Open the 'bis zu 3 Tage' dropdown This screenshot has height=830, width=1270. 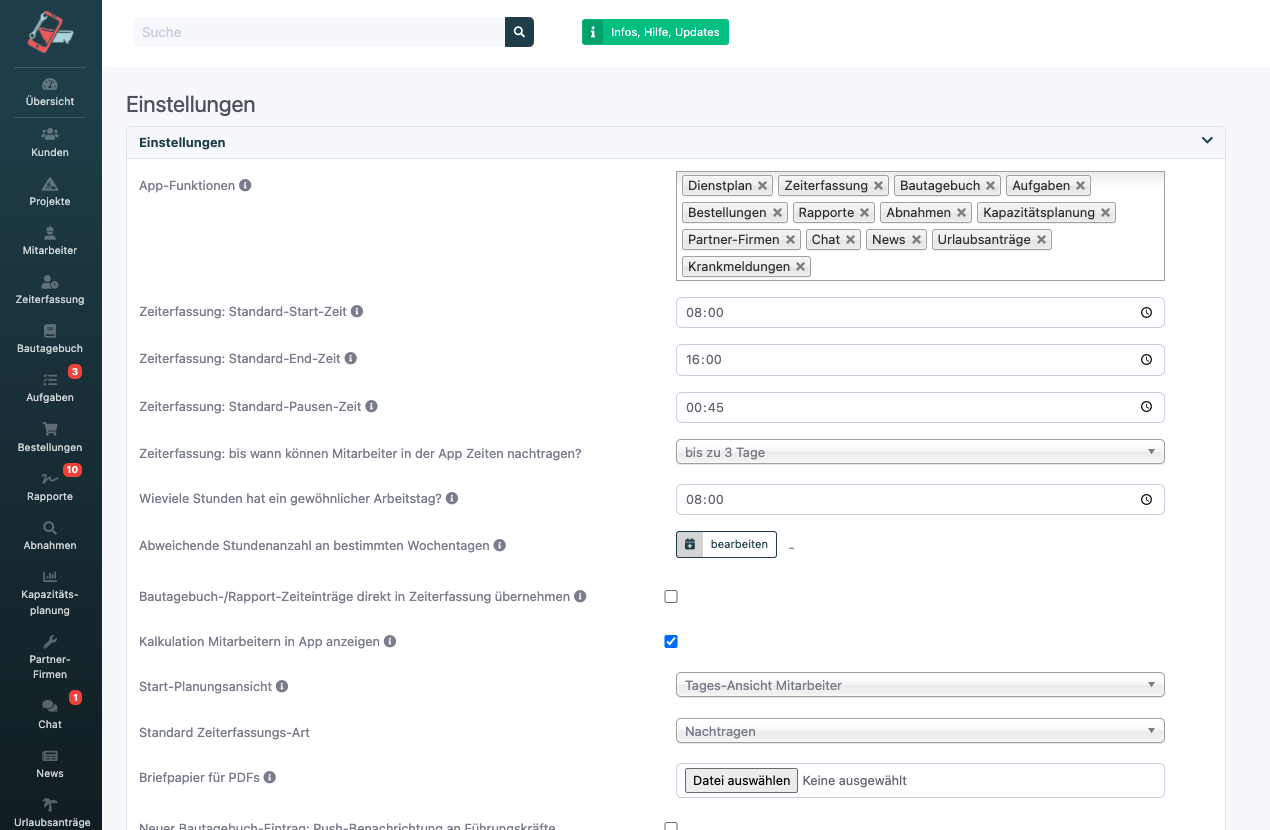tap(920, 451)
